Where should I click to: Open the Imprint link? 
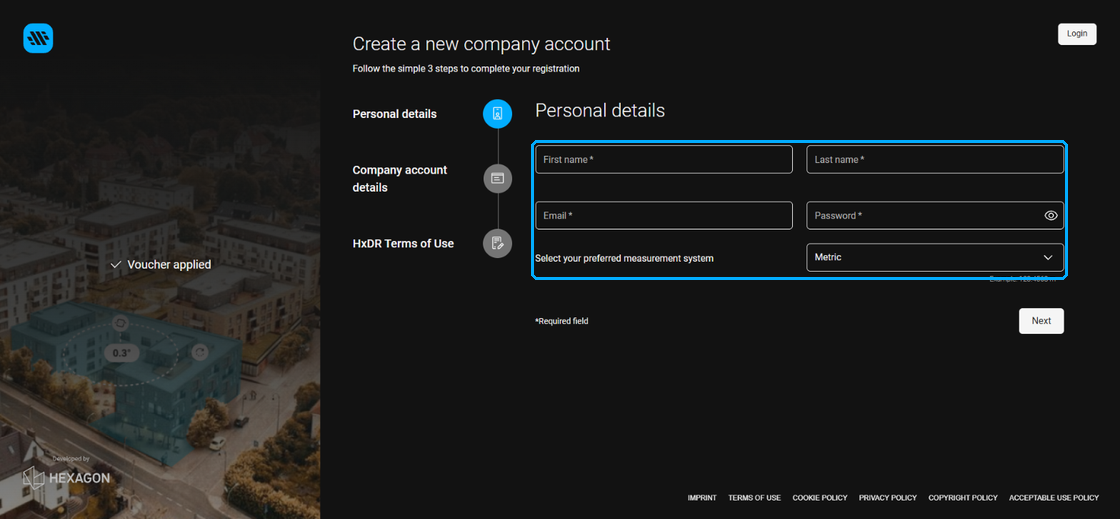coord(702,498)
